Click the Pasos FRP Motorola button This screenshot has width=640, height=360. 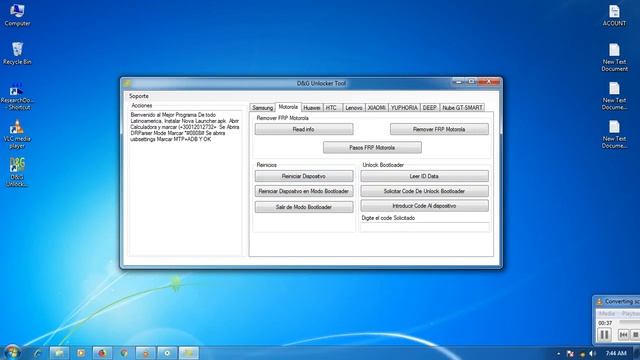tap(372, 147)
